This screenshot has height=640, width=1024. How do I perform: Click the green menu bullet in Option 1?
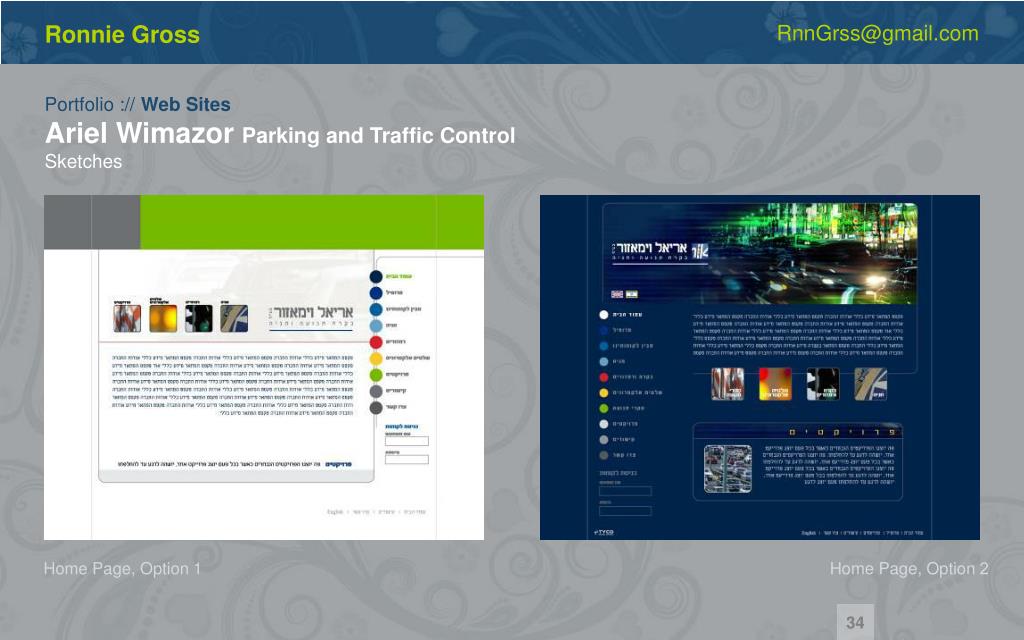(x=376, y=375)
